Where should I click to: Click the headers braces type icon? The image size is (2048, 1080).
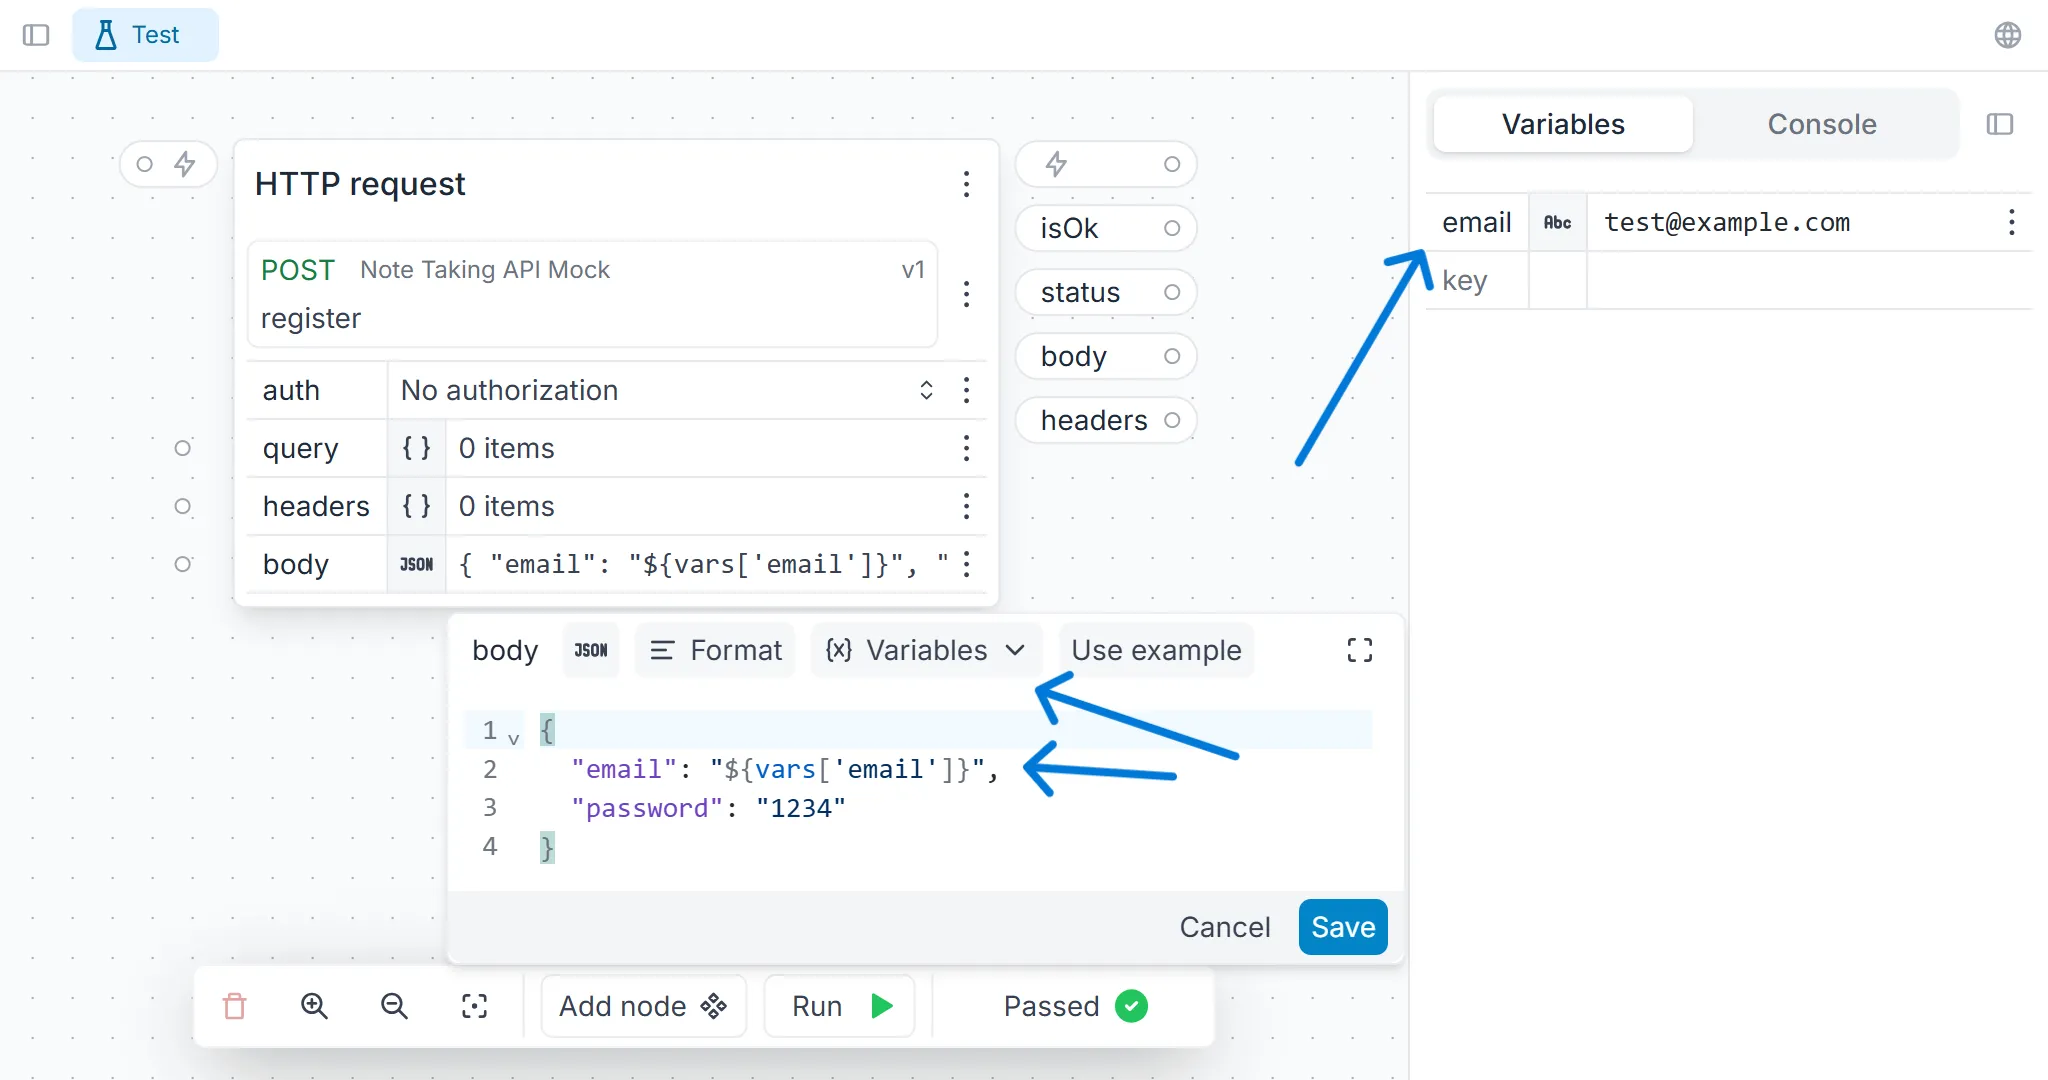tap(416, 506)
